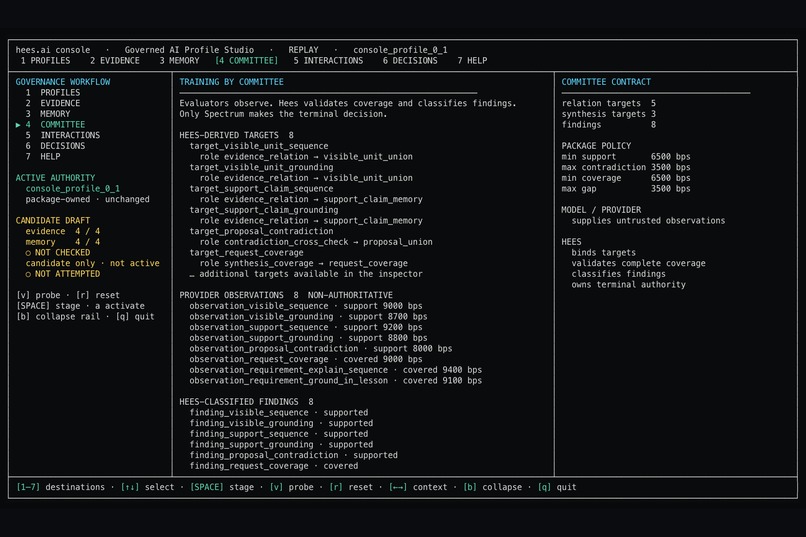Click finding_visible_grounding row
This screenshot has width=806, height=537.
pyautogui.click(x=281, y=423)
